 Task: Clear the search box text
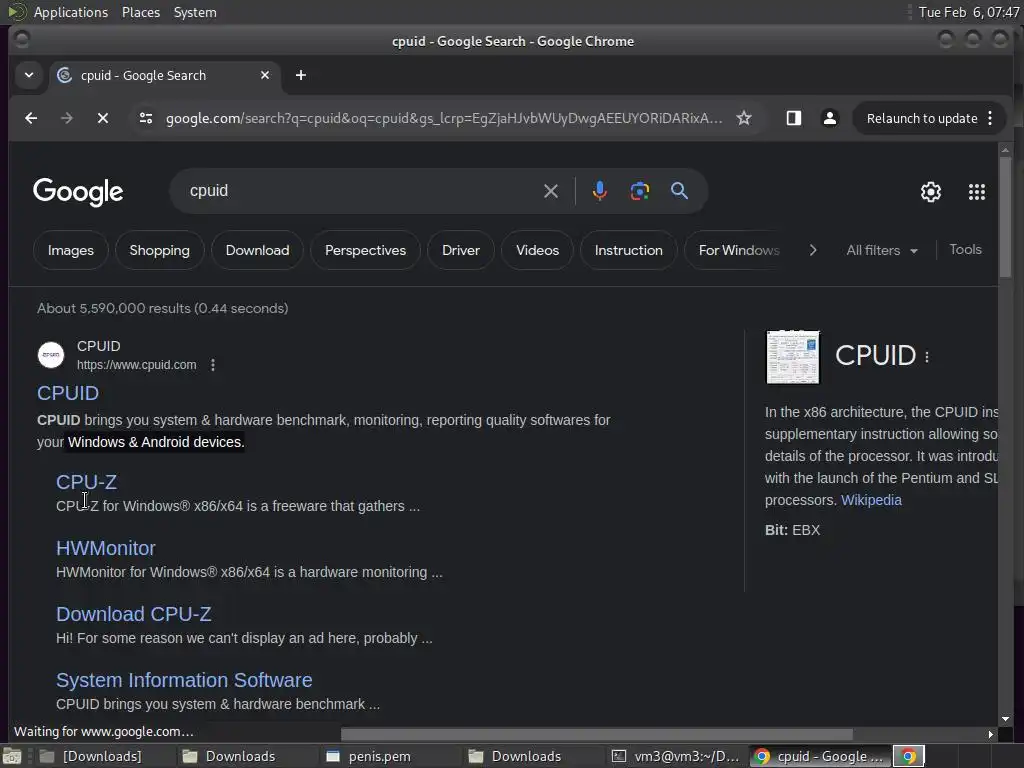pos(551,191)
